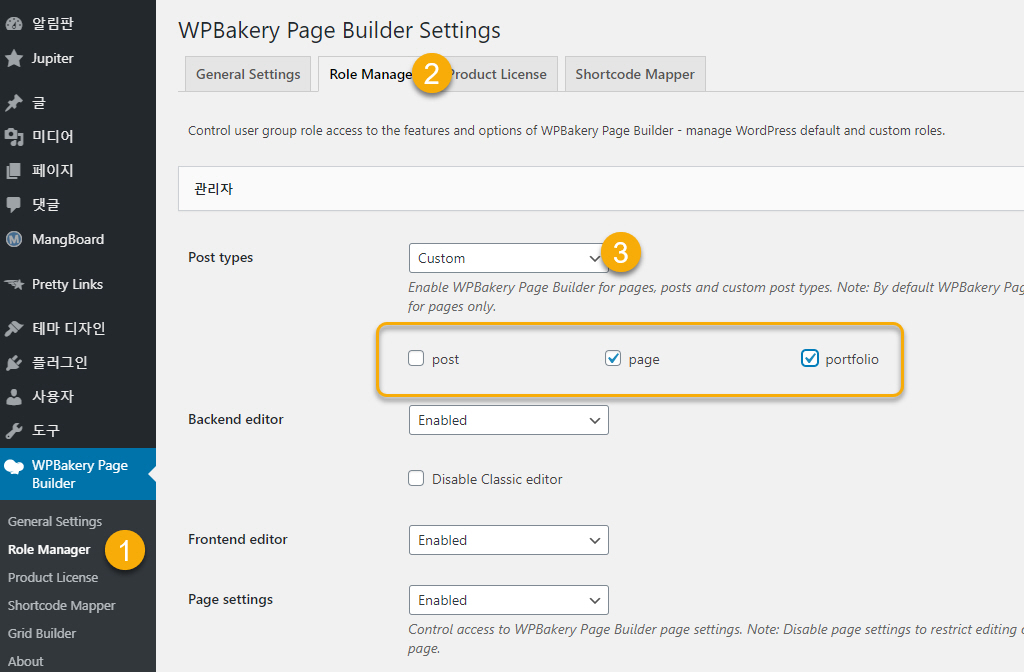Switch to the General Settings tab

pyautogui.click(x=248, y=74)
